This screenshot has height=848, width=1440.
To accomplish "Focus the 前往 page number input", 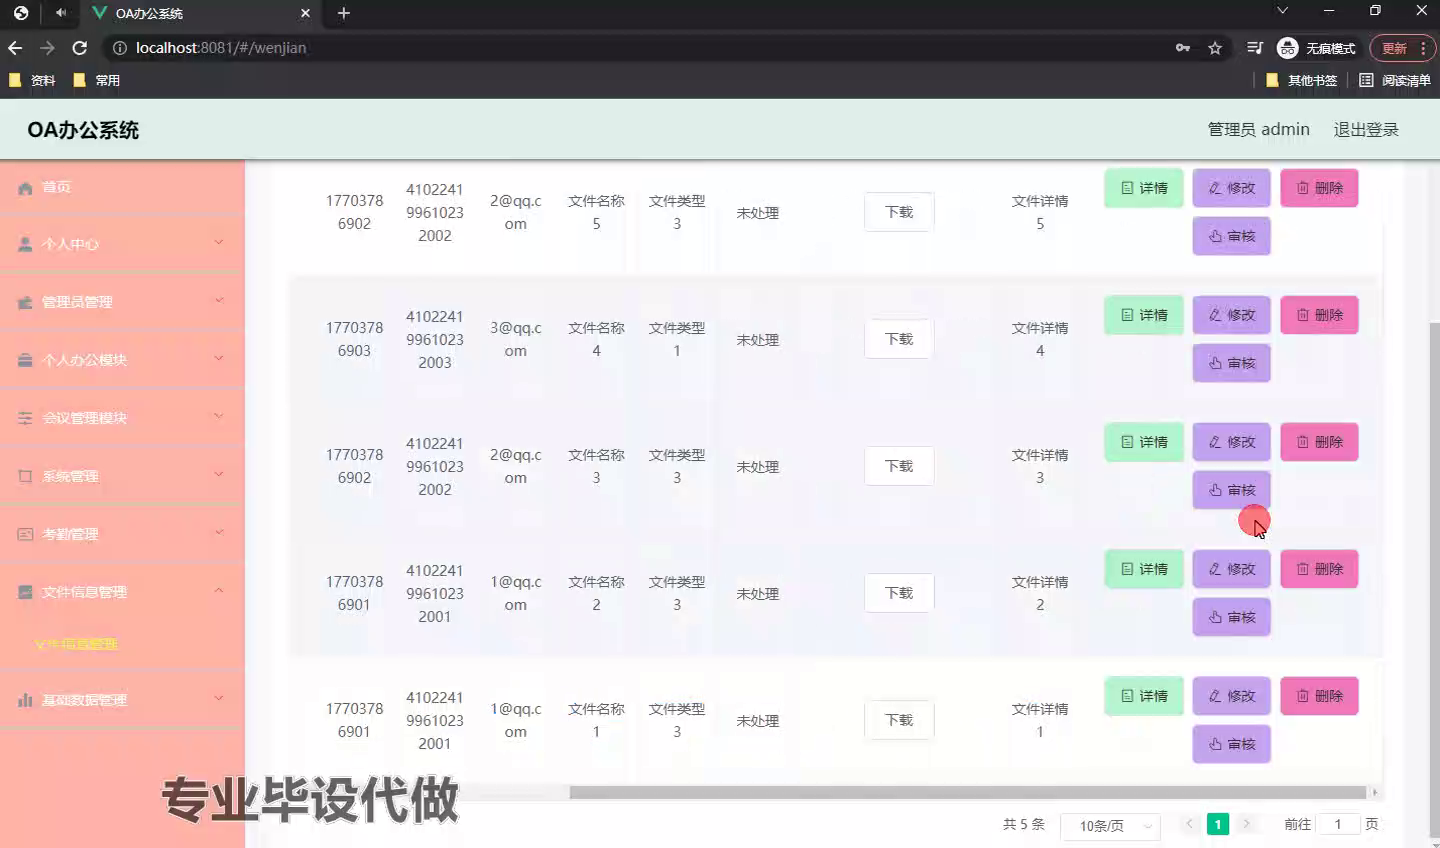I will pos(1338,824).
